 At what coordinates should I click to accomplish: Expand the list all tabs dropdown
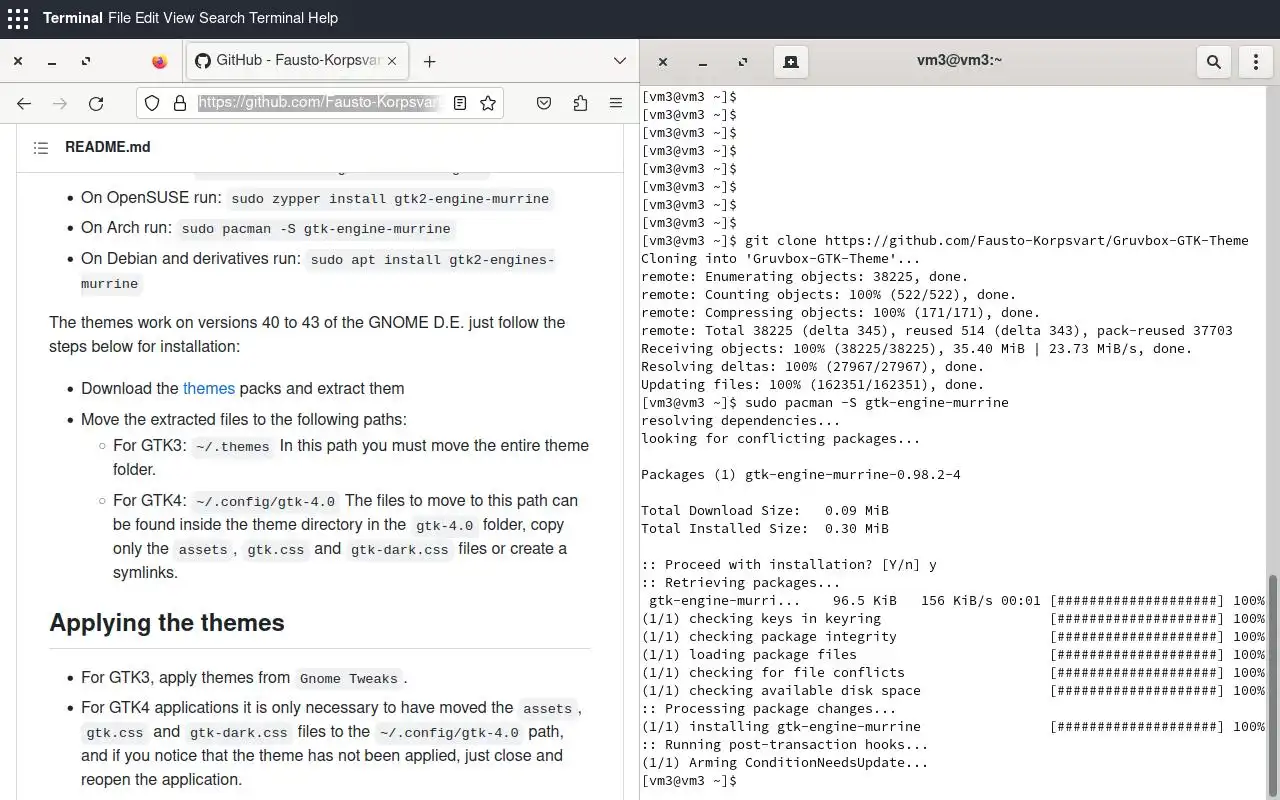tap(620, 61)
